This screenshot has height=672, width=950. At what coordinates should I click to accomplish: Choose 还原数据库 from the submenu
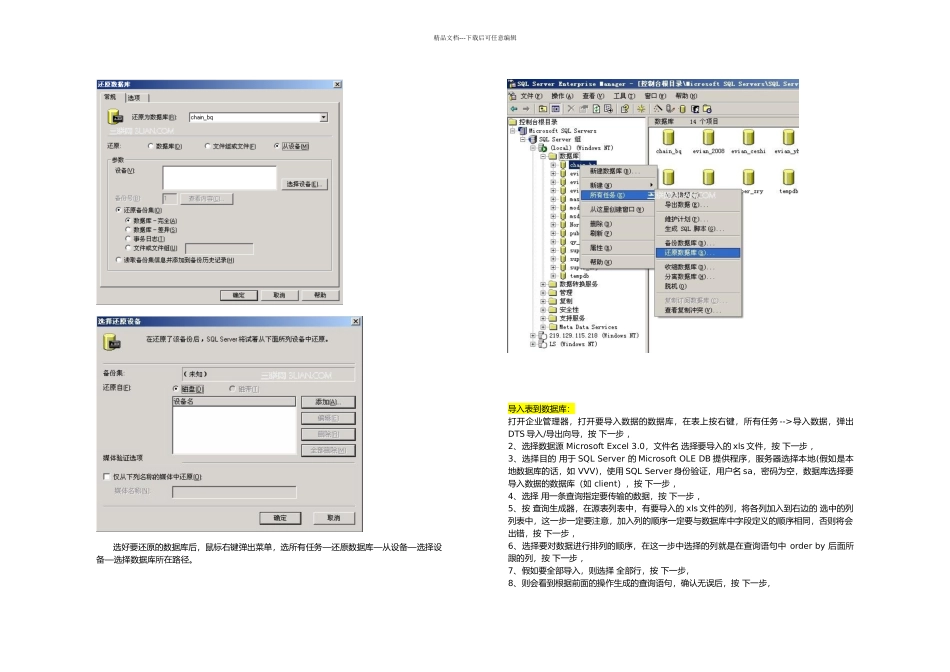pyautogui.click(x=698, y=253)
